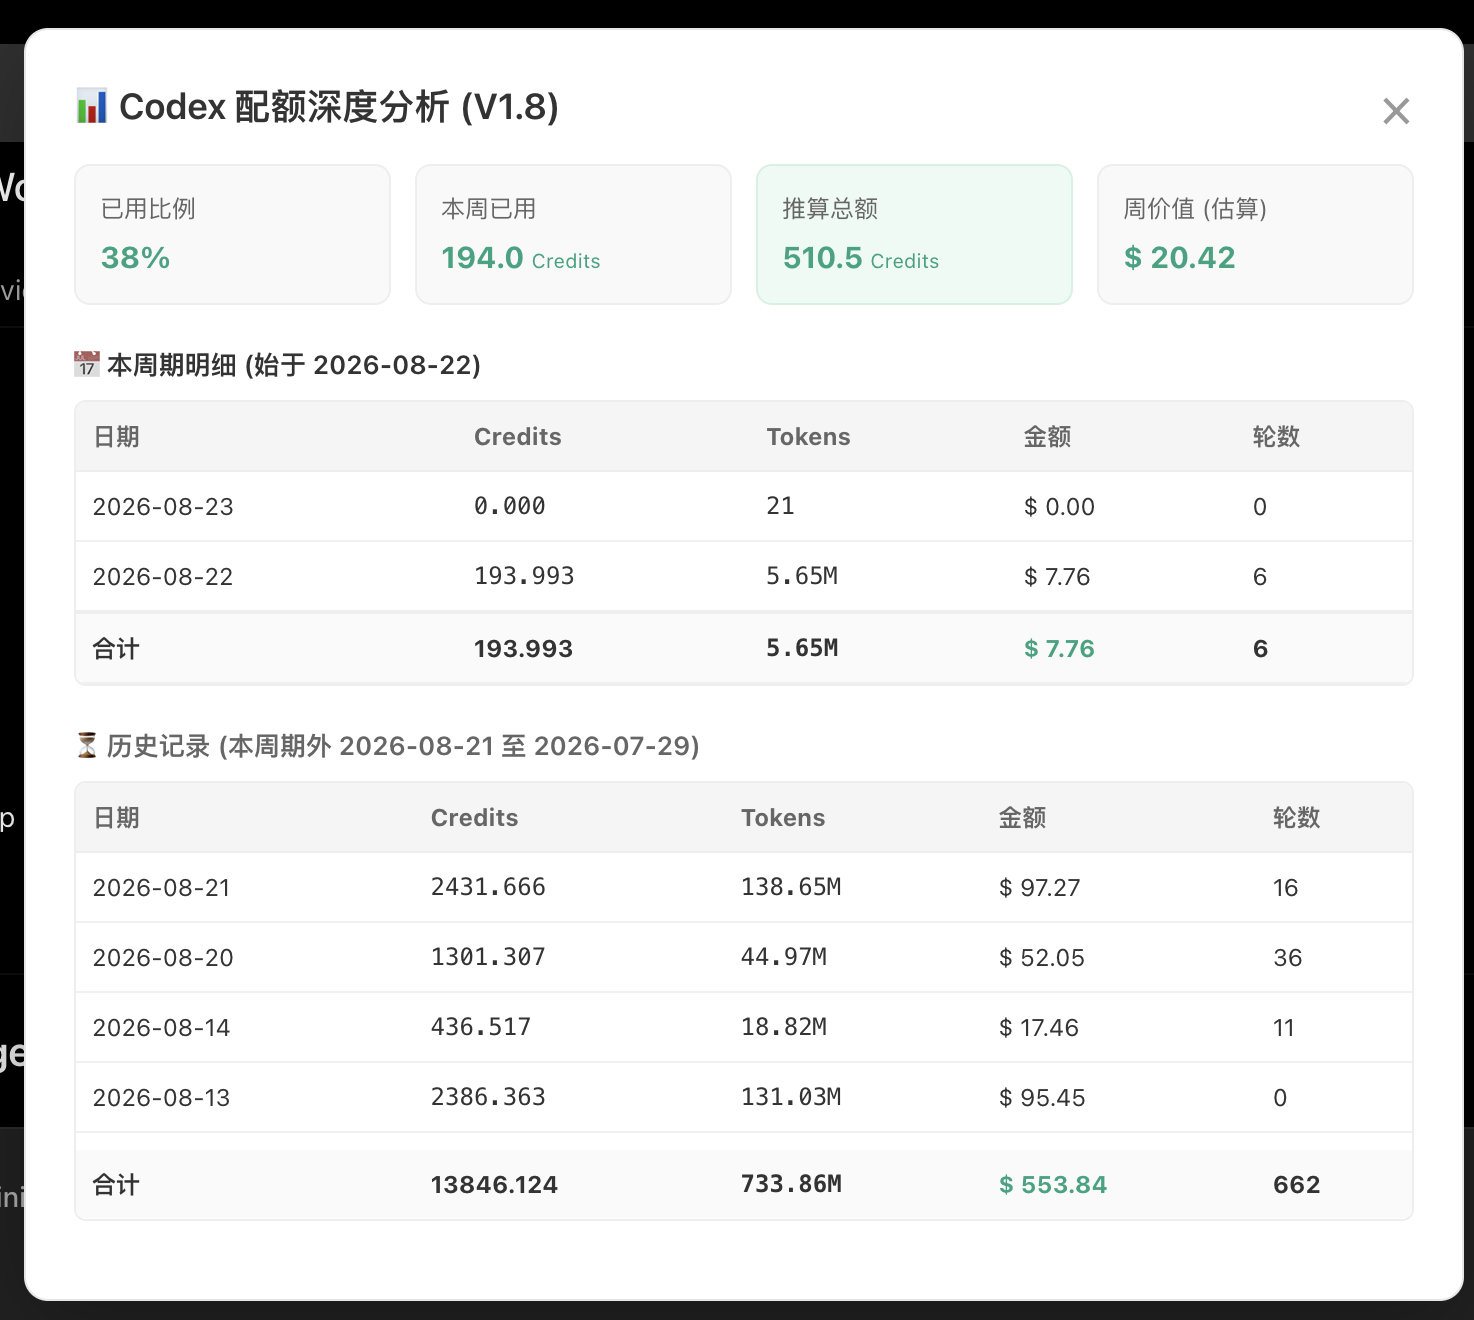Click the 36 rounds cell for 2026-08-20

point(1288,958)
